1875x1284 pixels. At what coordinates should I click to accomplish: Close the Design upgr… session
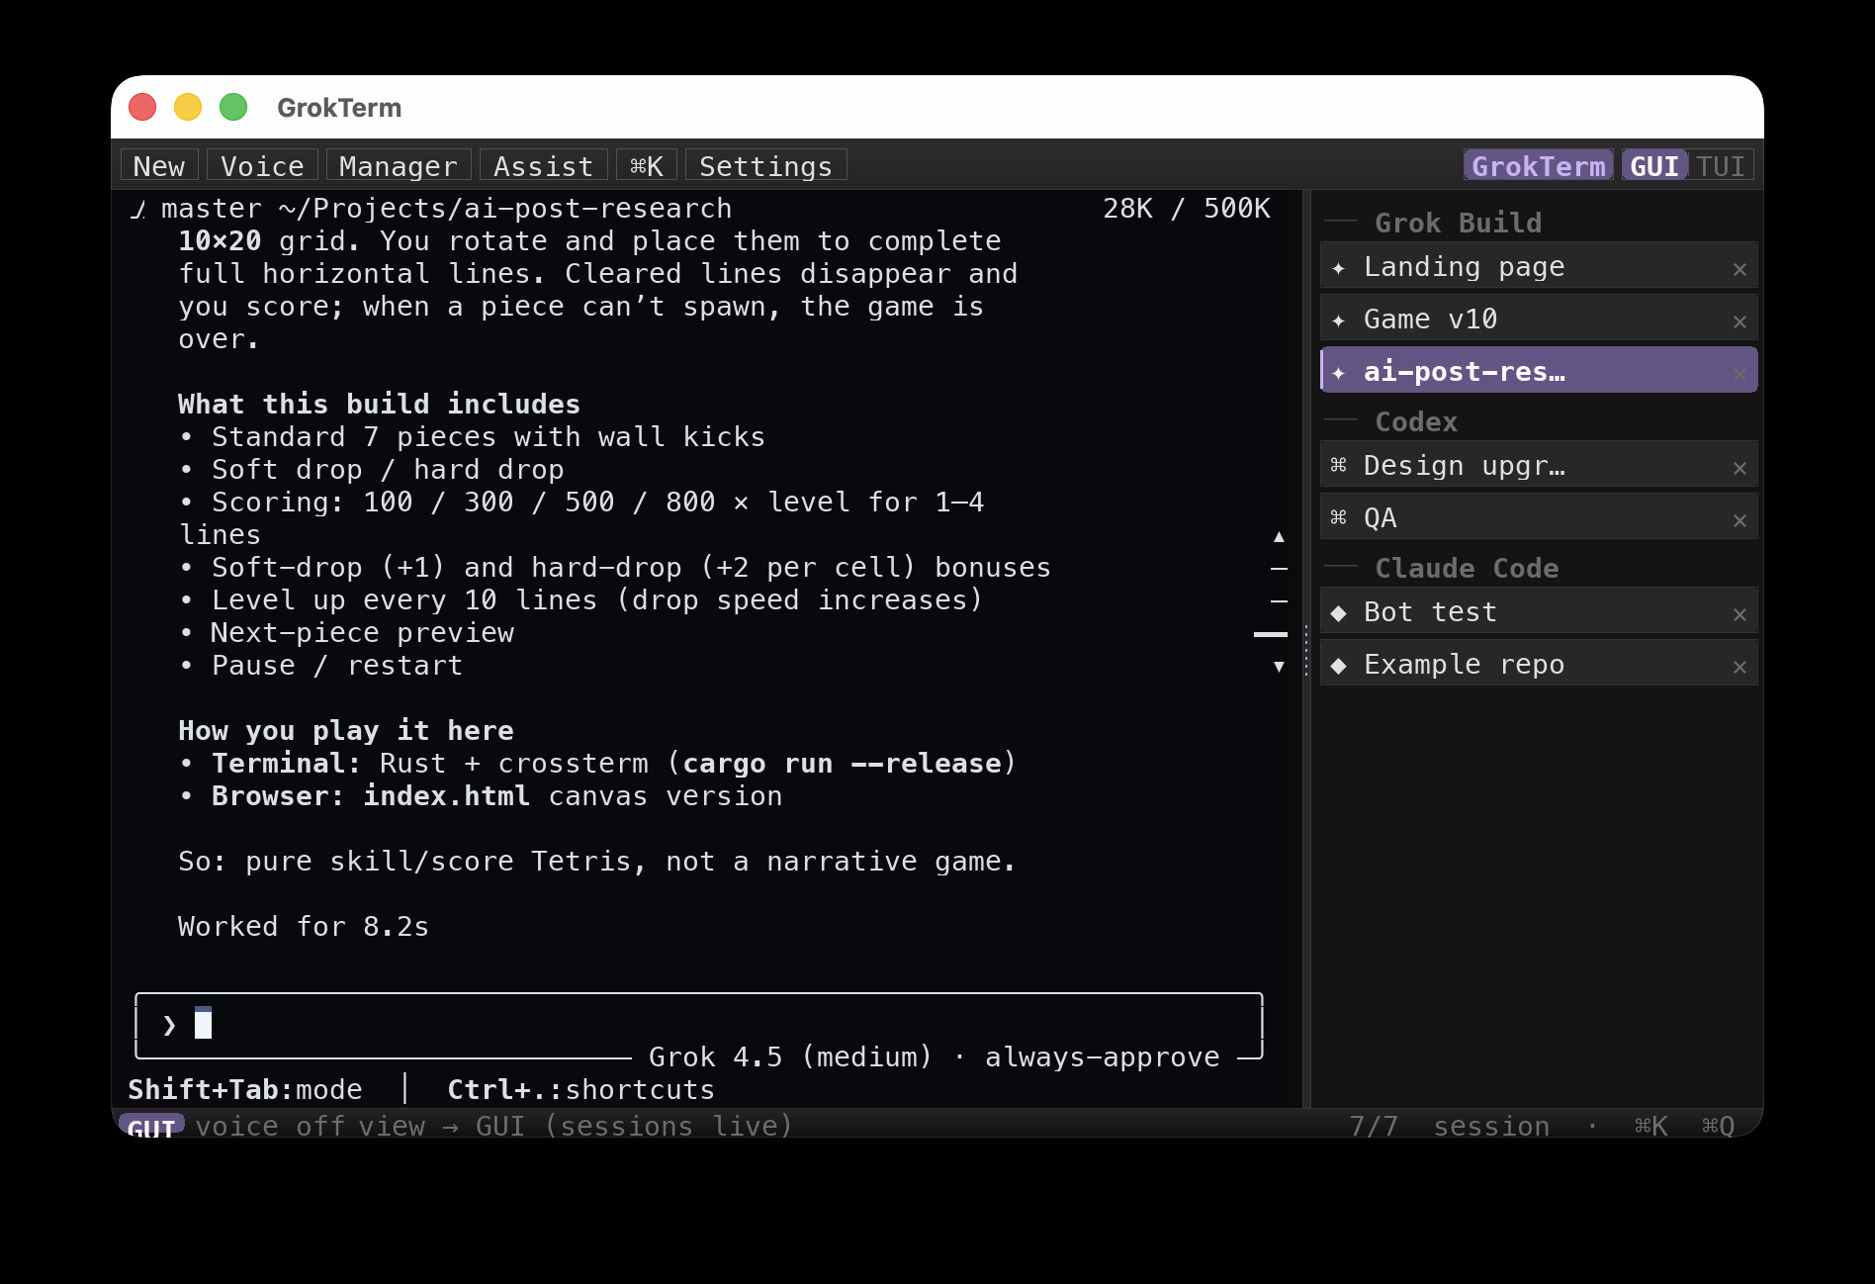[x=1740, y=467]
